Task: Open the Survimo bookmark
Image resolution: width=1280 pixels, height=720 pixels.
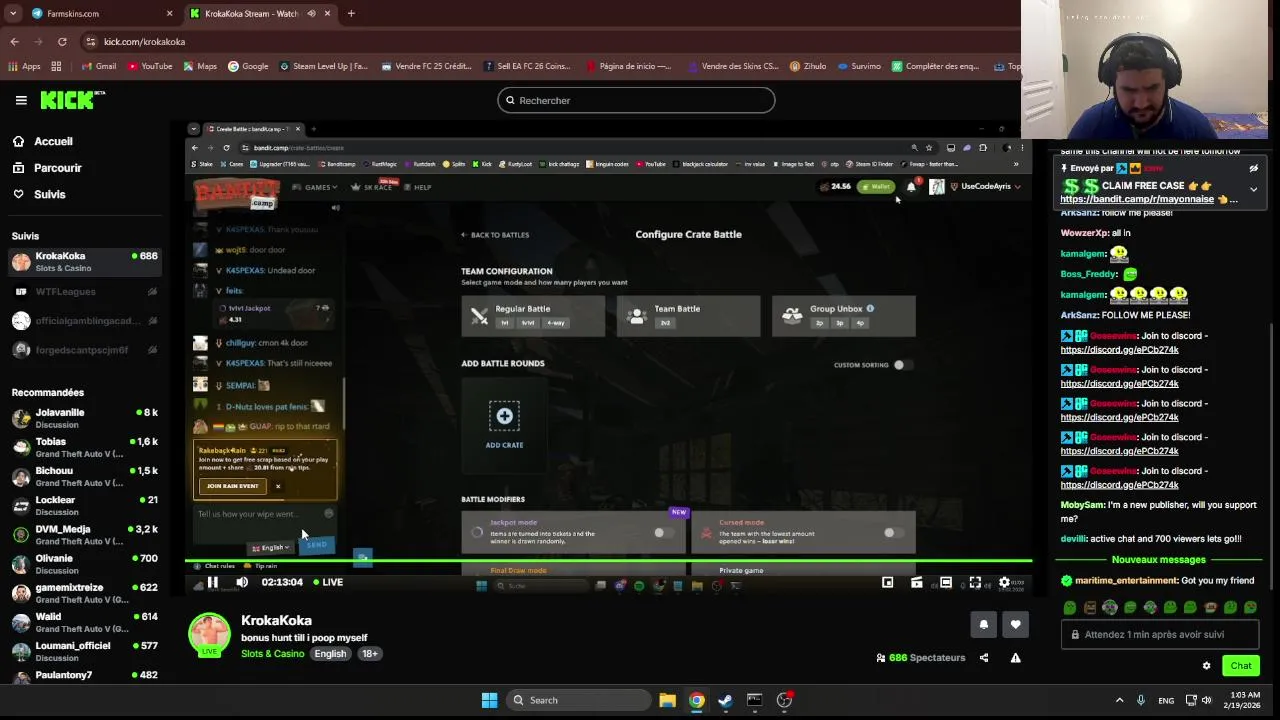Action: point(859,66)
